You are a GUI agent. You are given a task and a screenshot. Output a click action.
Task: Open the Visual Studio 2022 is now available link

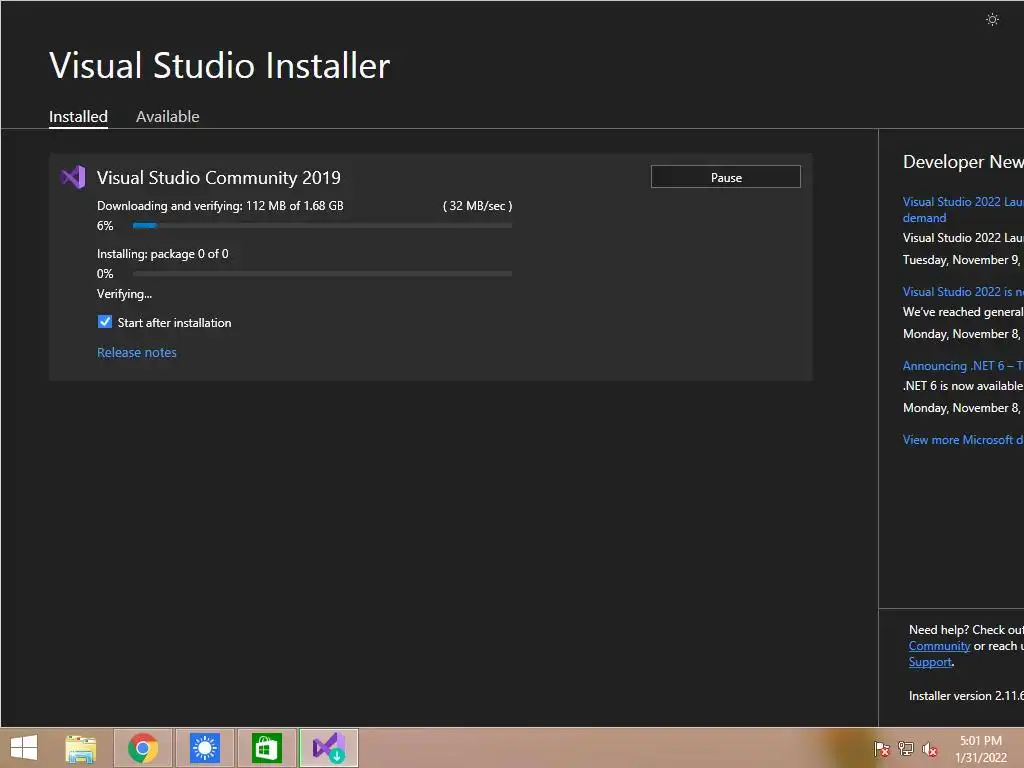[963, 292]
